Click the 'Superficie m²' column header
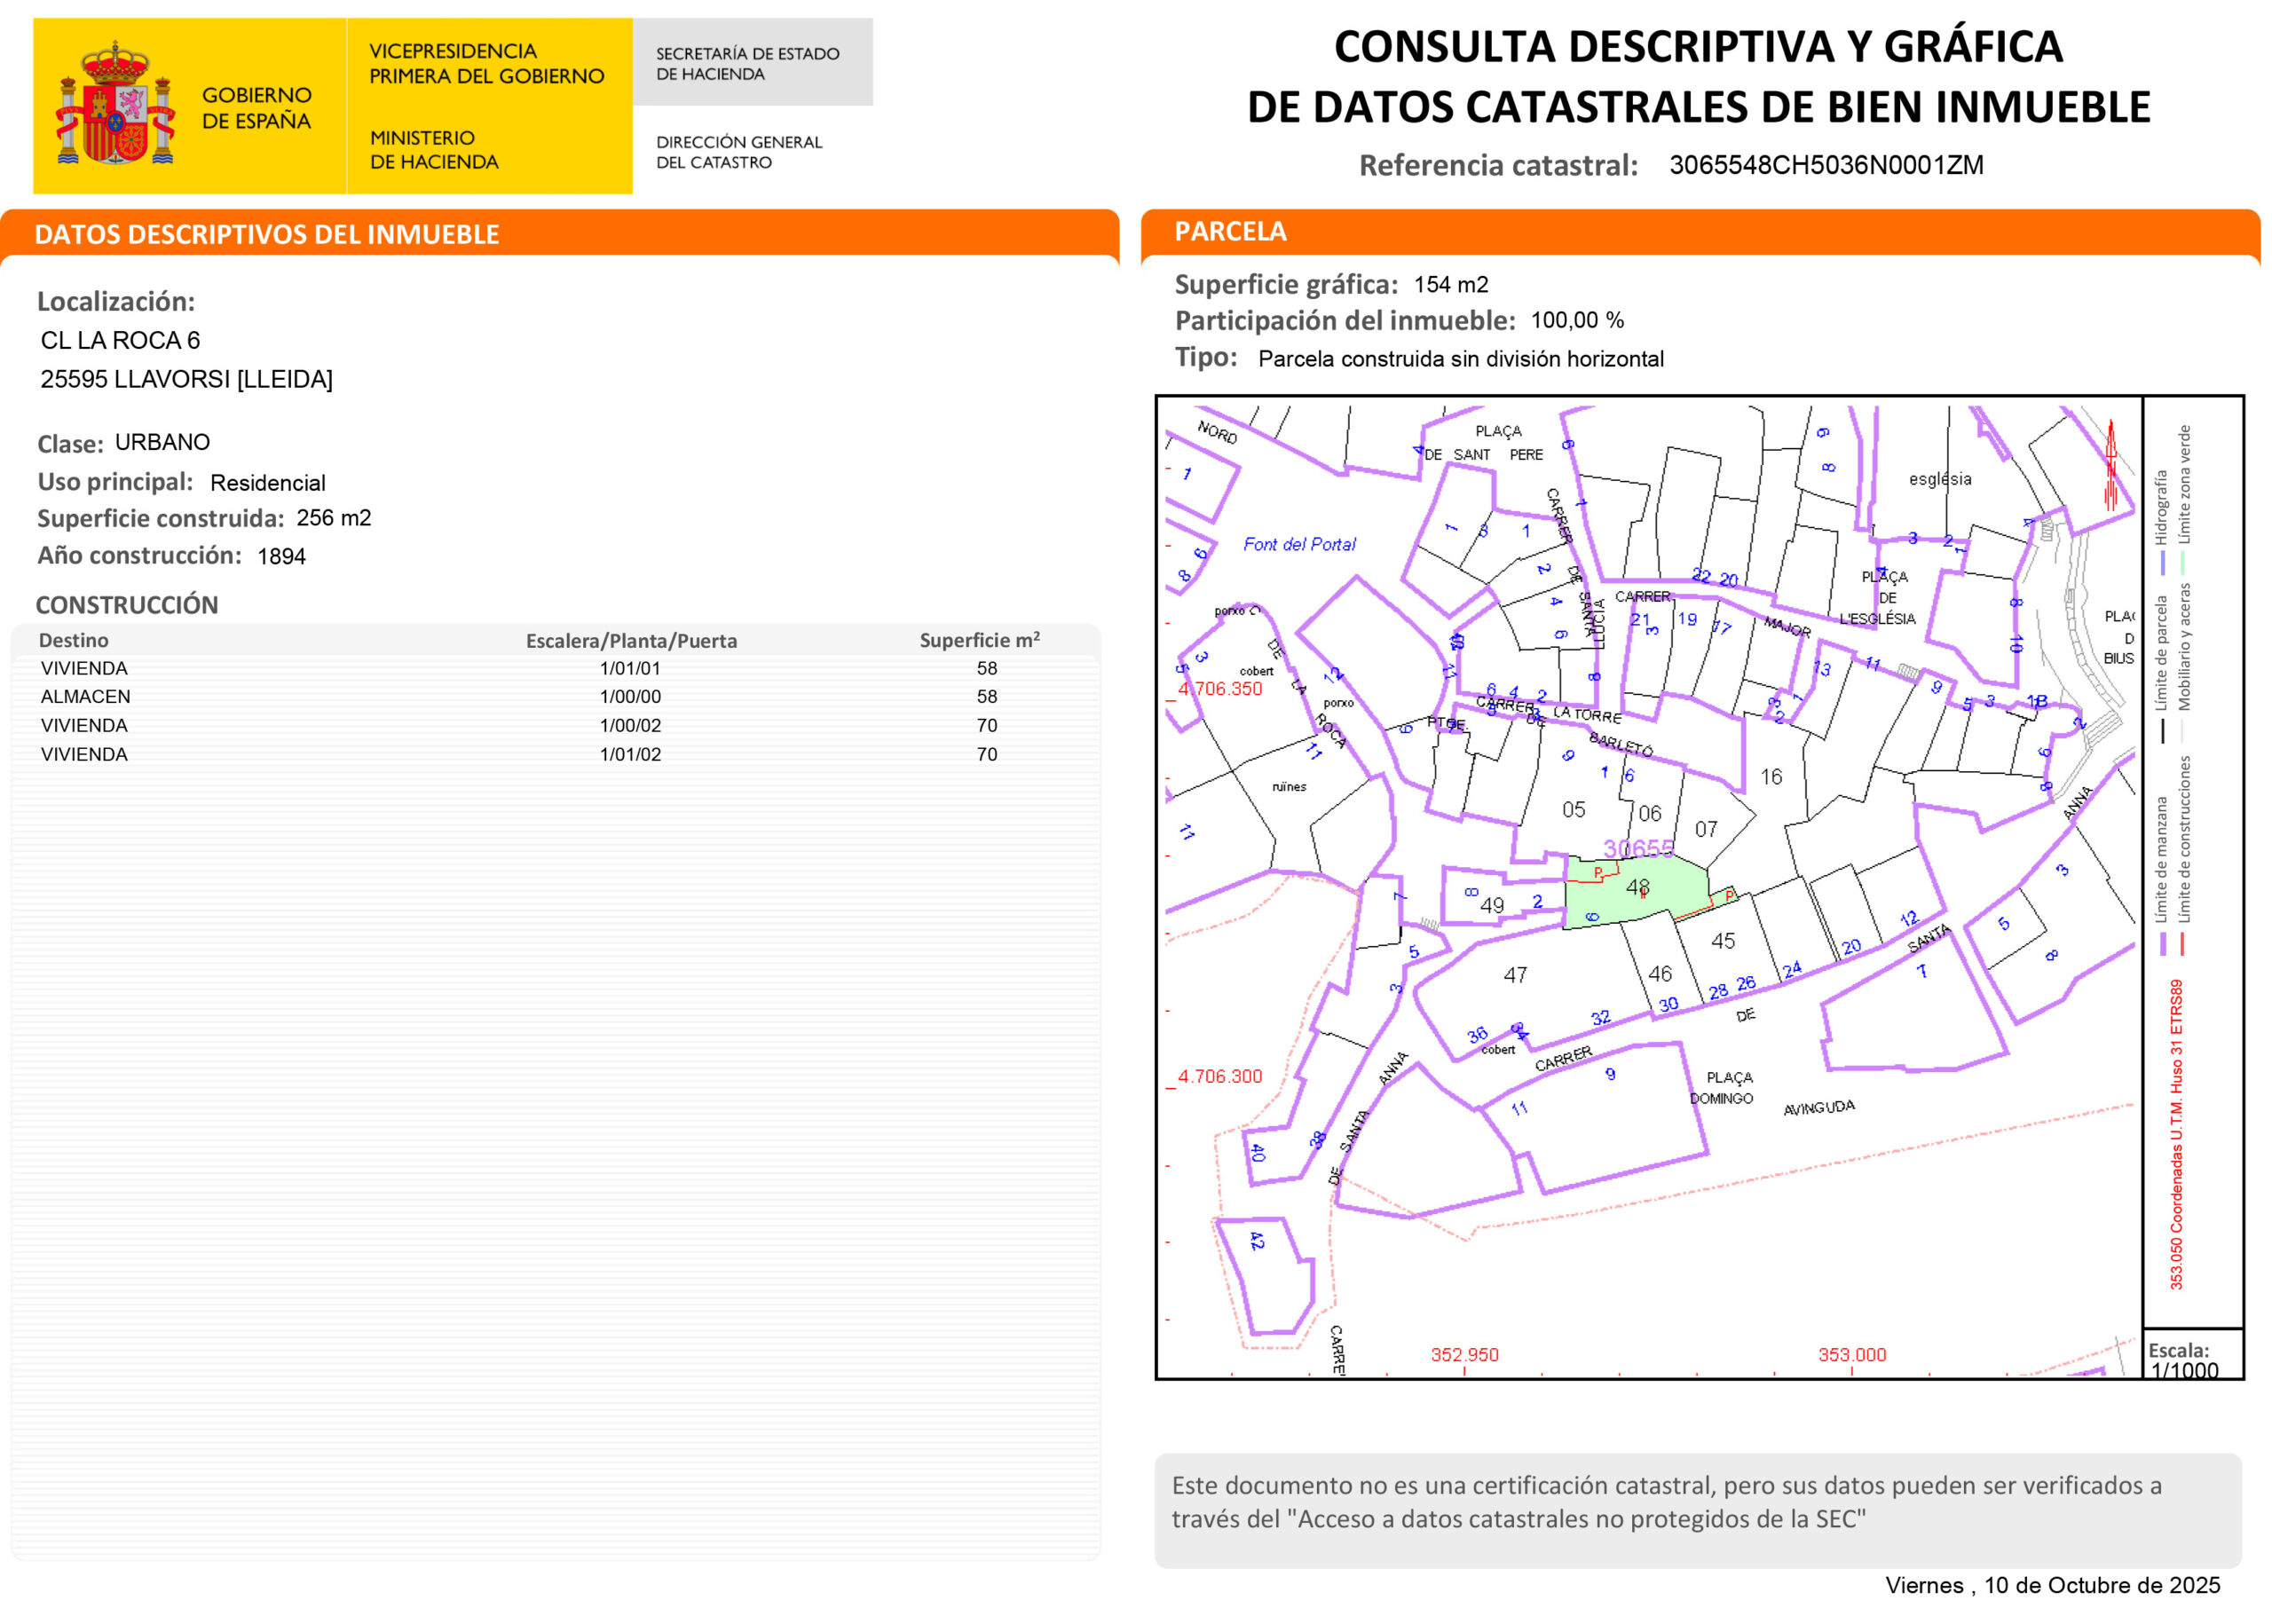The image size is (2272, 1624). (x=979, y=640)
